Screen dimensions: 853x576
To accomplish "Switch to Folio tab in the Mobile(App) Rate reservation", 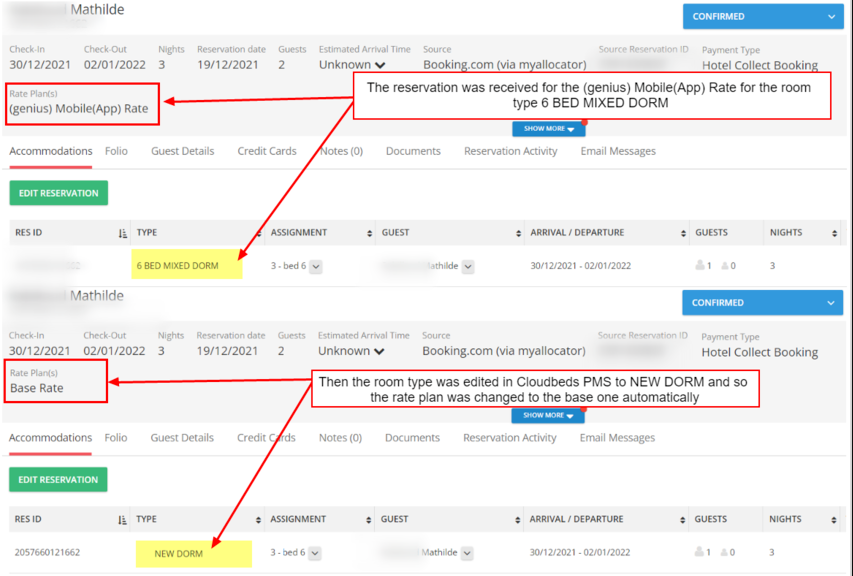I will pos(116,151).
